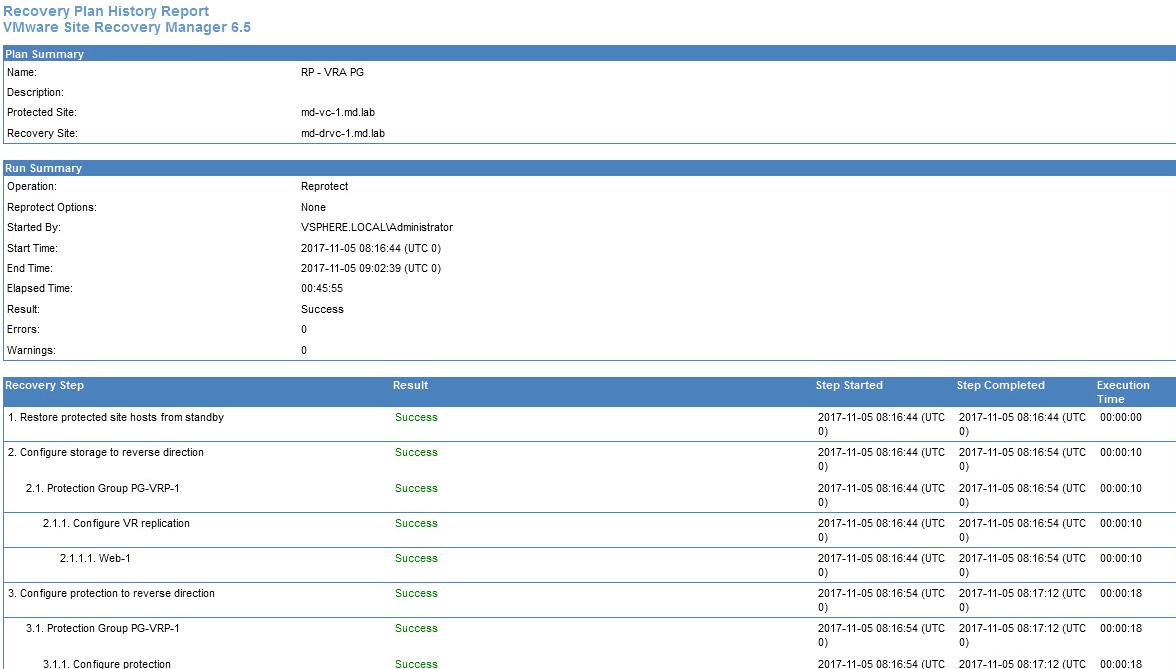The width and height of the screenshot is (1176, 669).
Task: Click the Success result for step 2.1.1
Action: point(416,524)
